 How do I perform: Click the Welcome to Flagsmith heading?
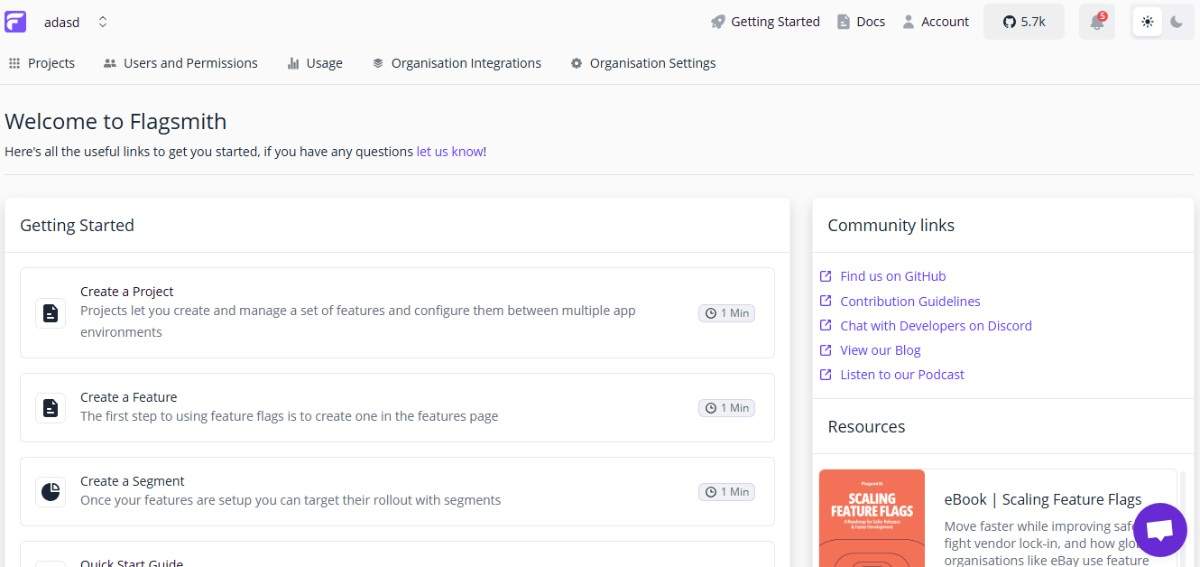click(116, 122)
